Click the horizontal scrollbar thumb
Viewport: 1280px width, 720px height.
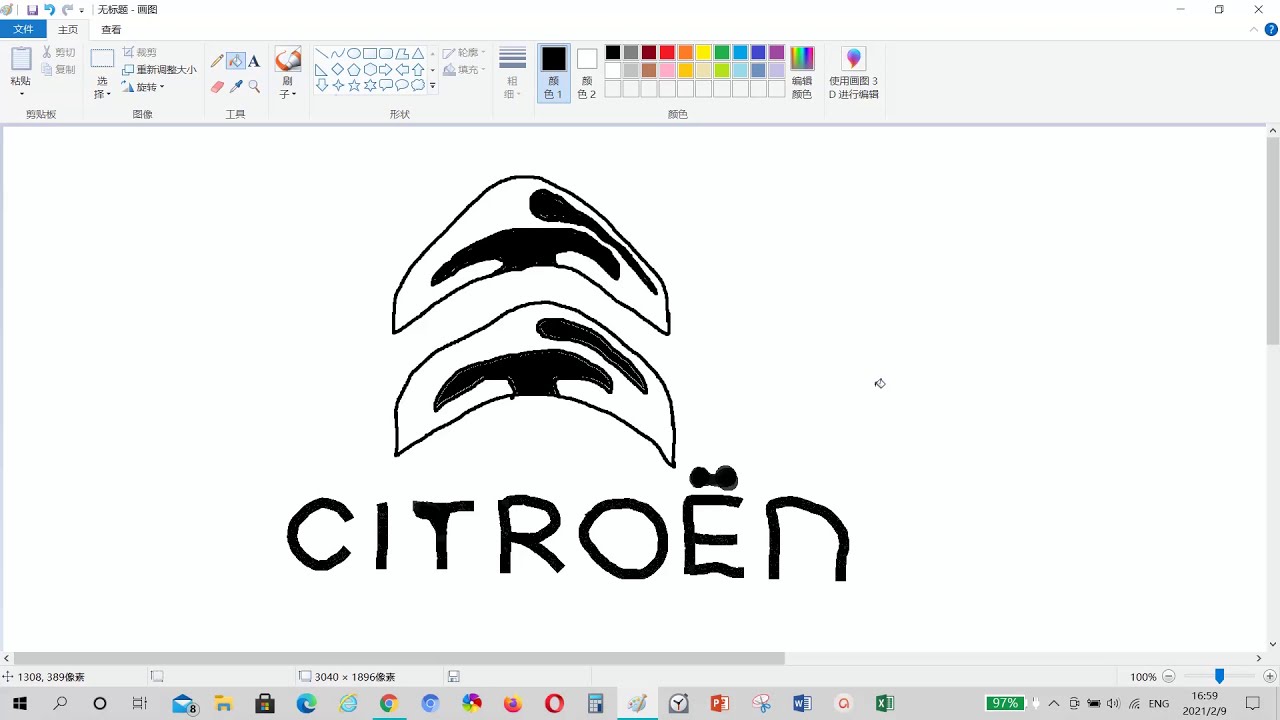point(399,658)
